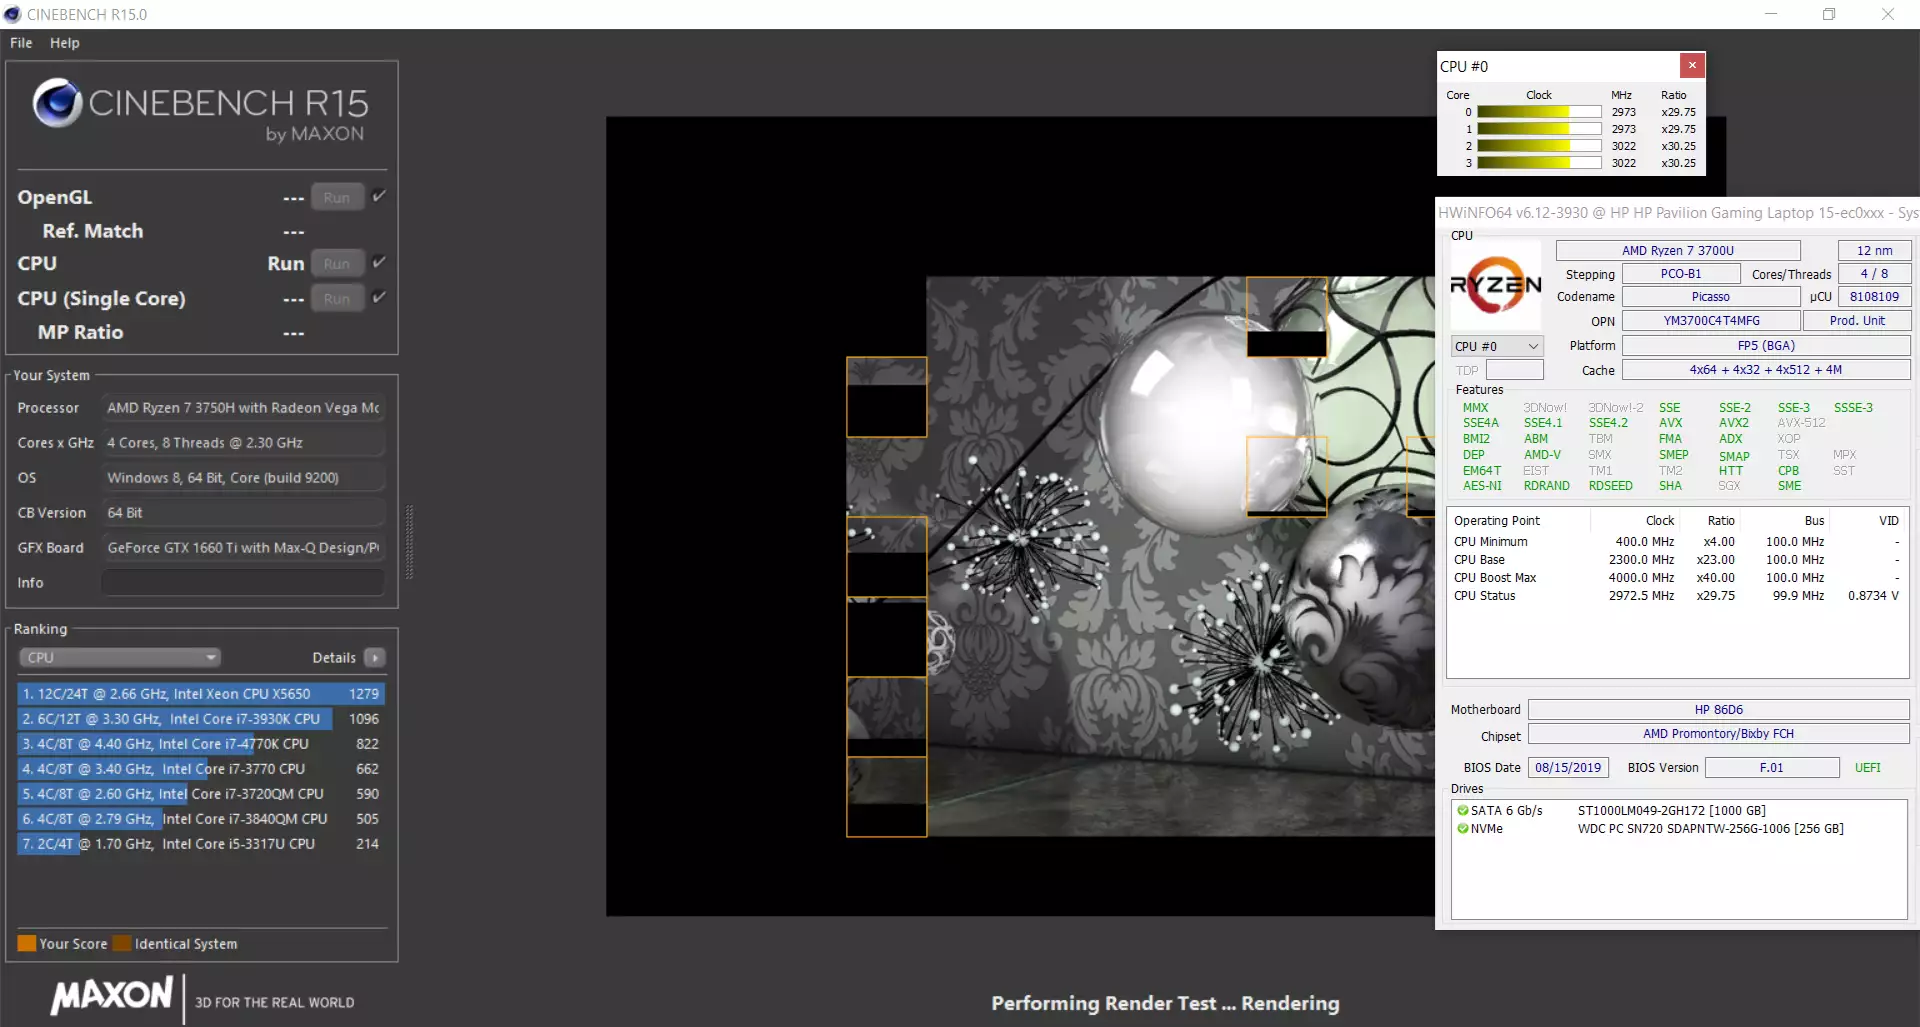This screenshot has width=1920, height=1027.
Task: Select ranking row Intel Core i7-3930K CPU
Action: pos(201,719)
